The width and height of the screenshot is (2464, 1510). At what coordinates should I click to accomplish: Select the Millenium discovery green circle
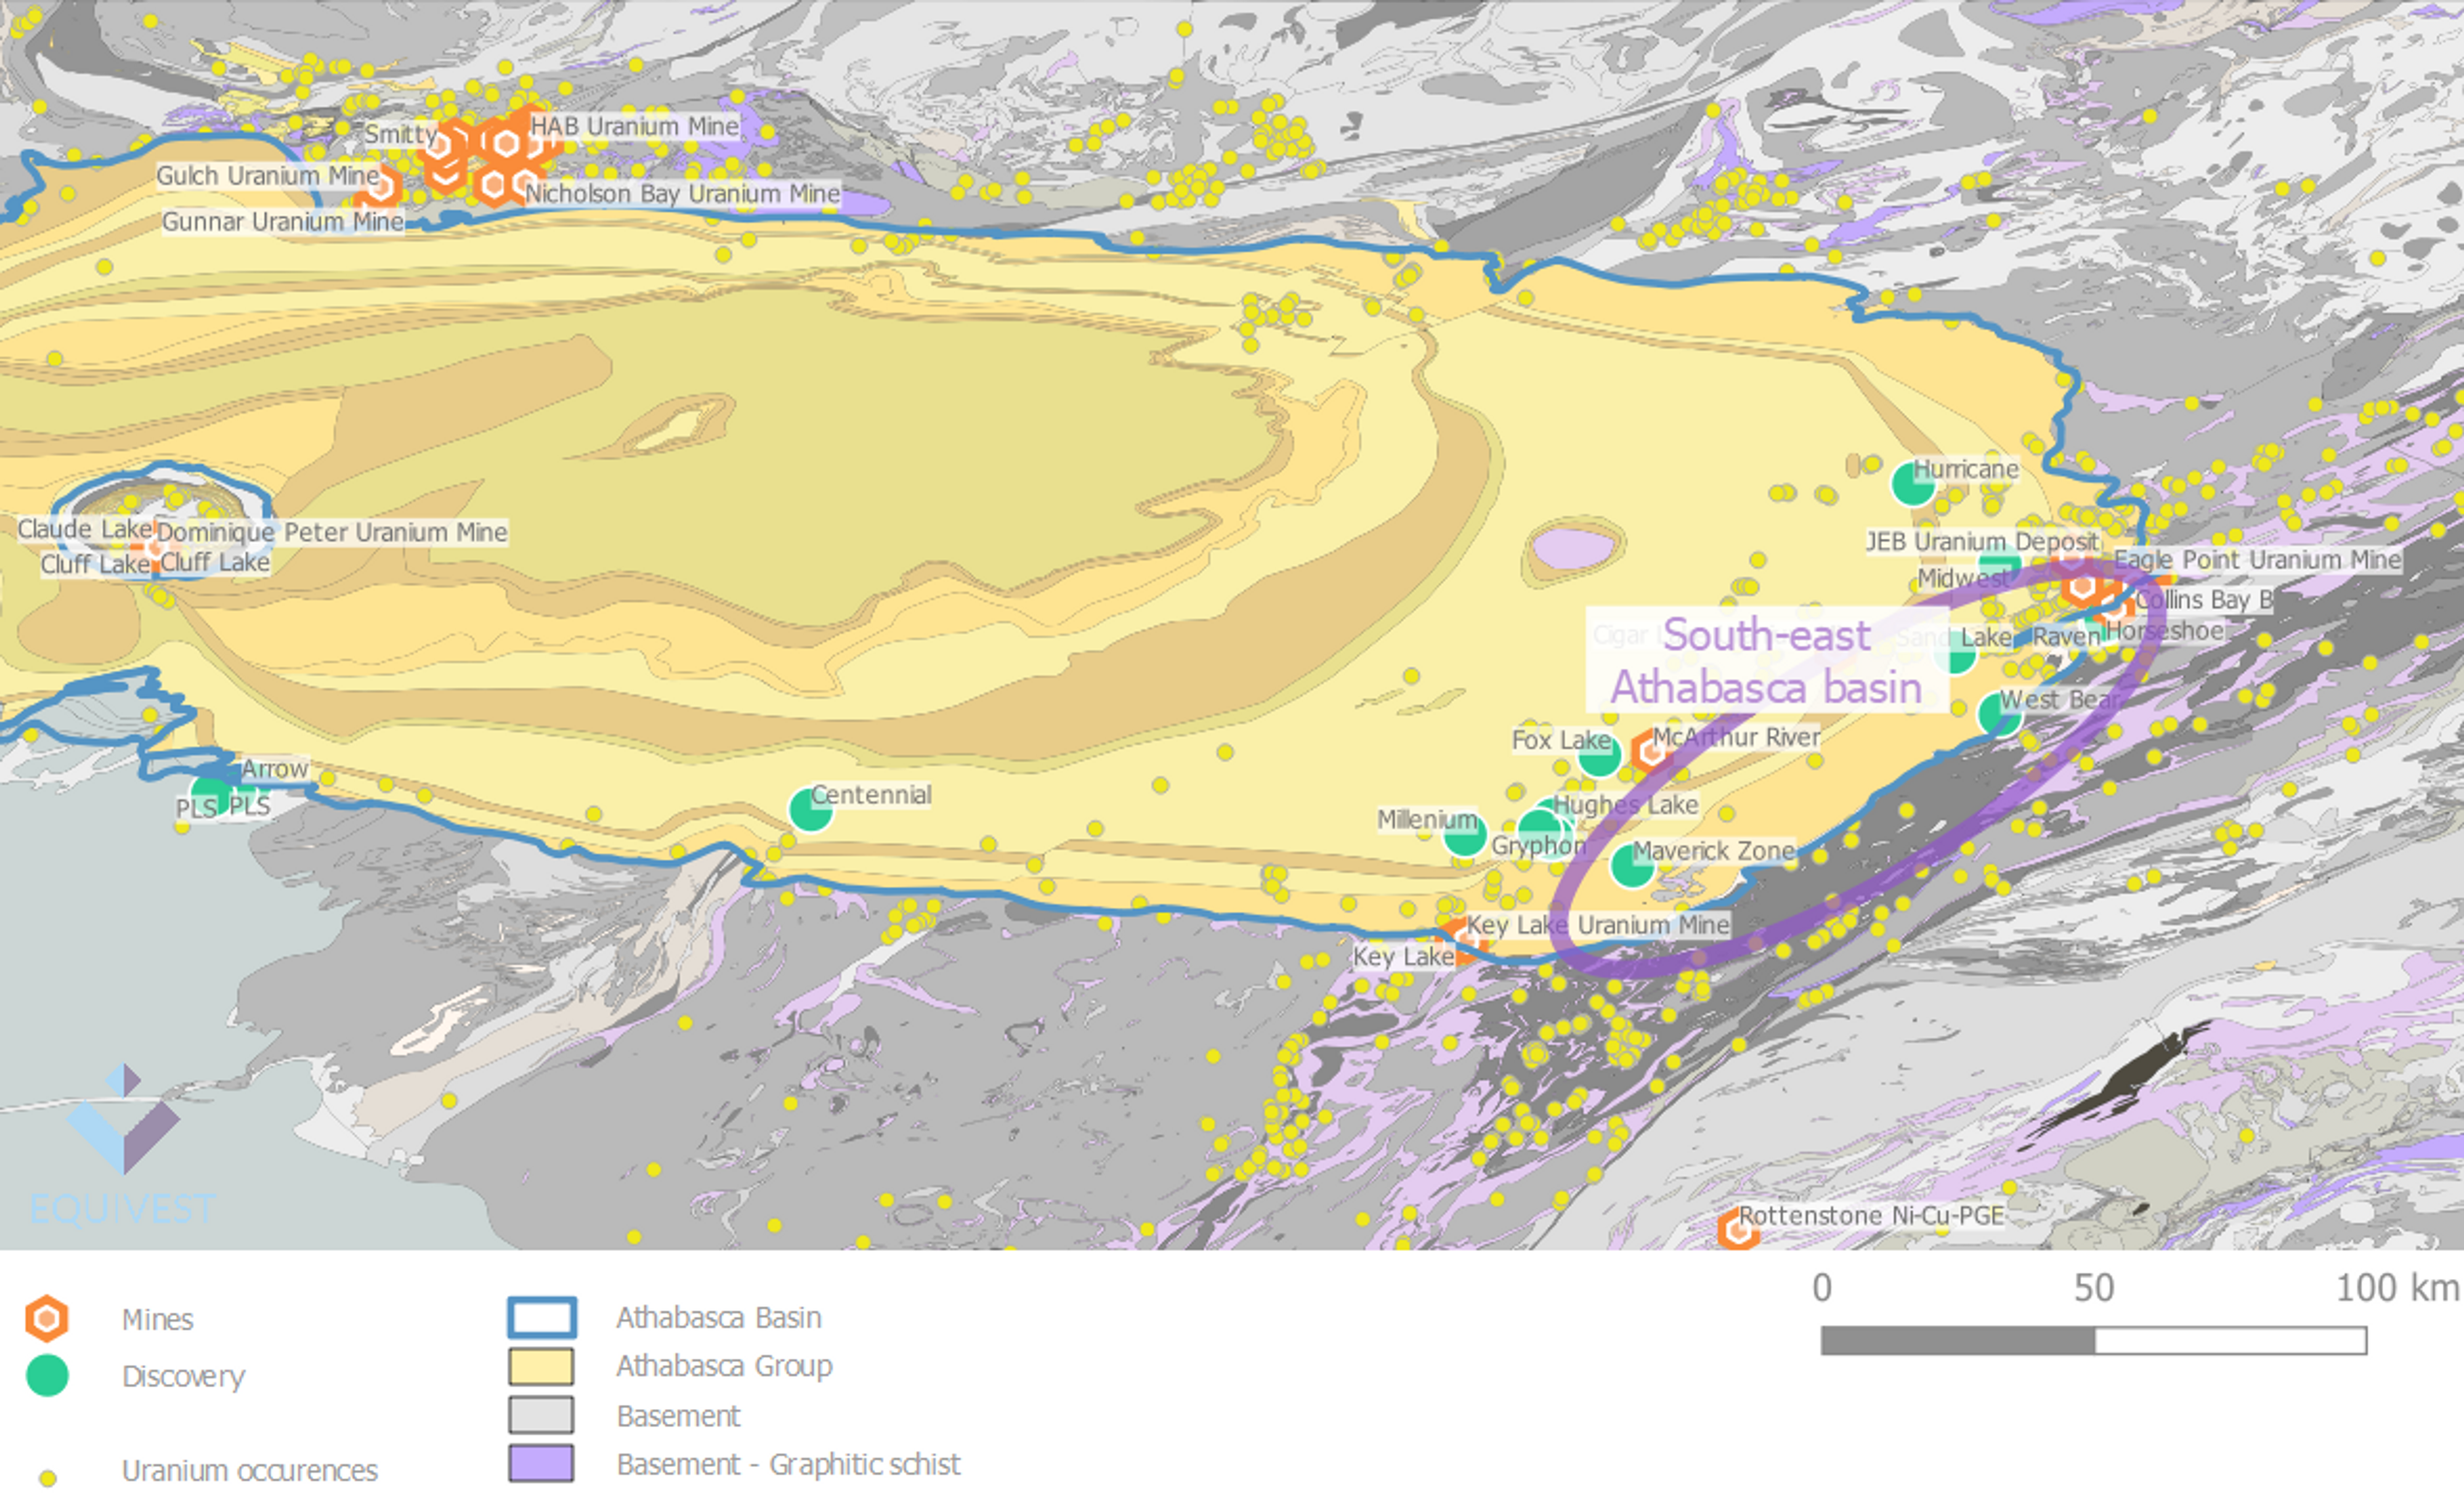tap(1465, 835)
